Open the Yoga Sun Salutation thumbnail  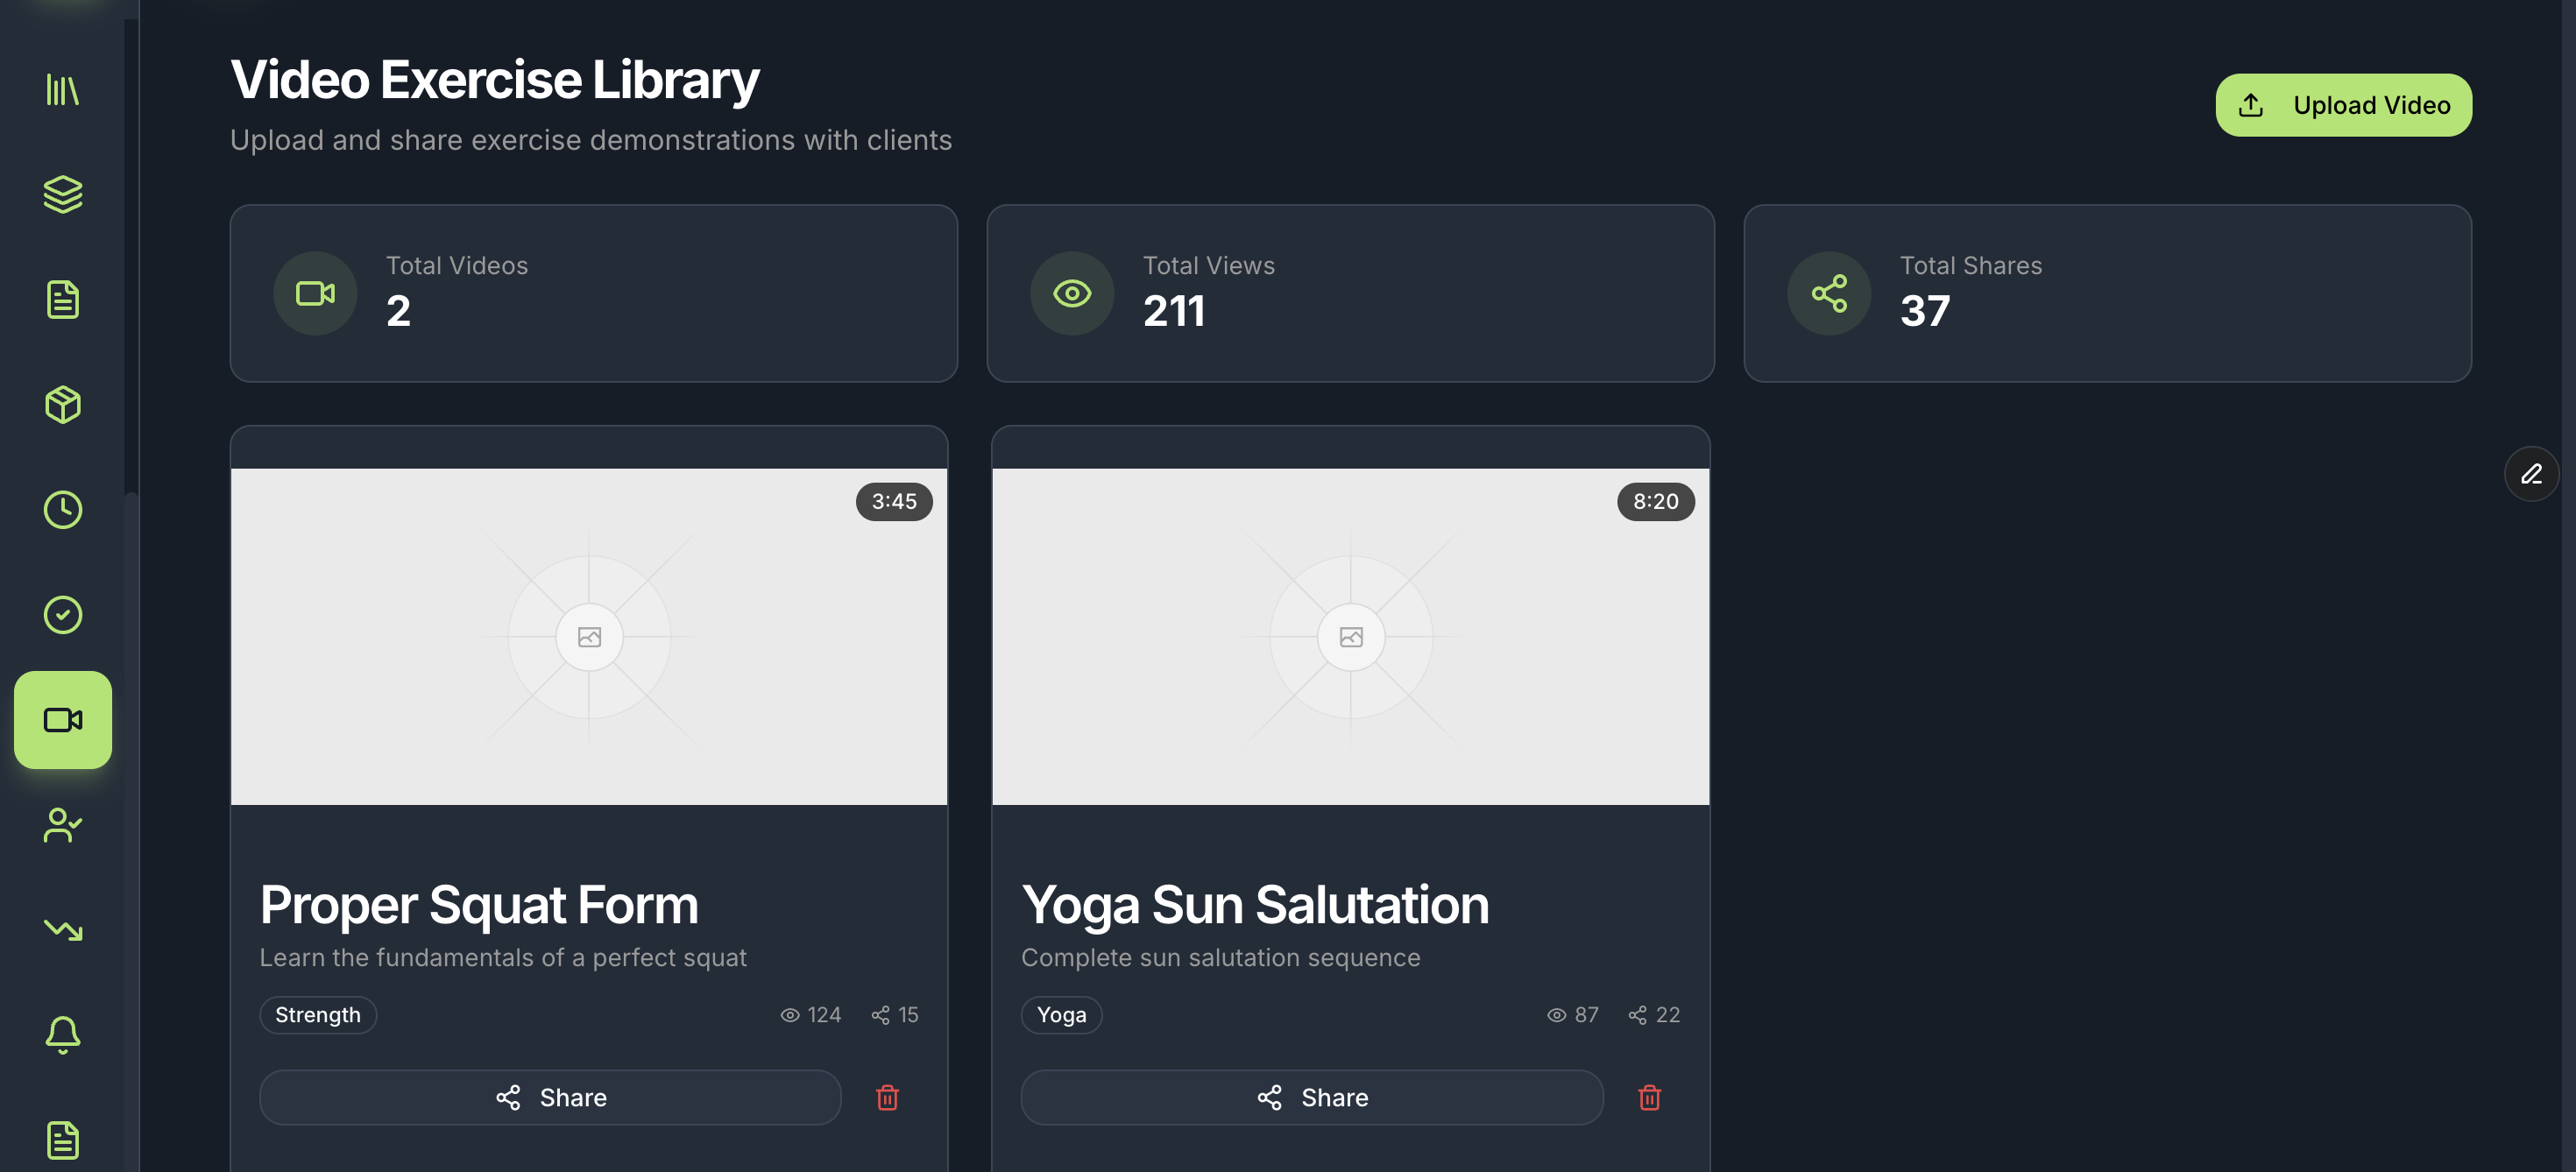tap(1350, 637)
